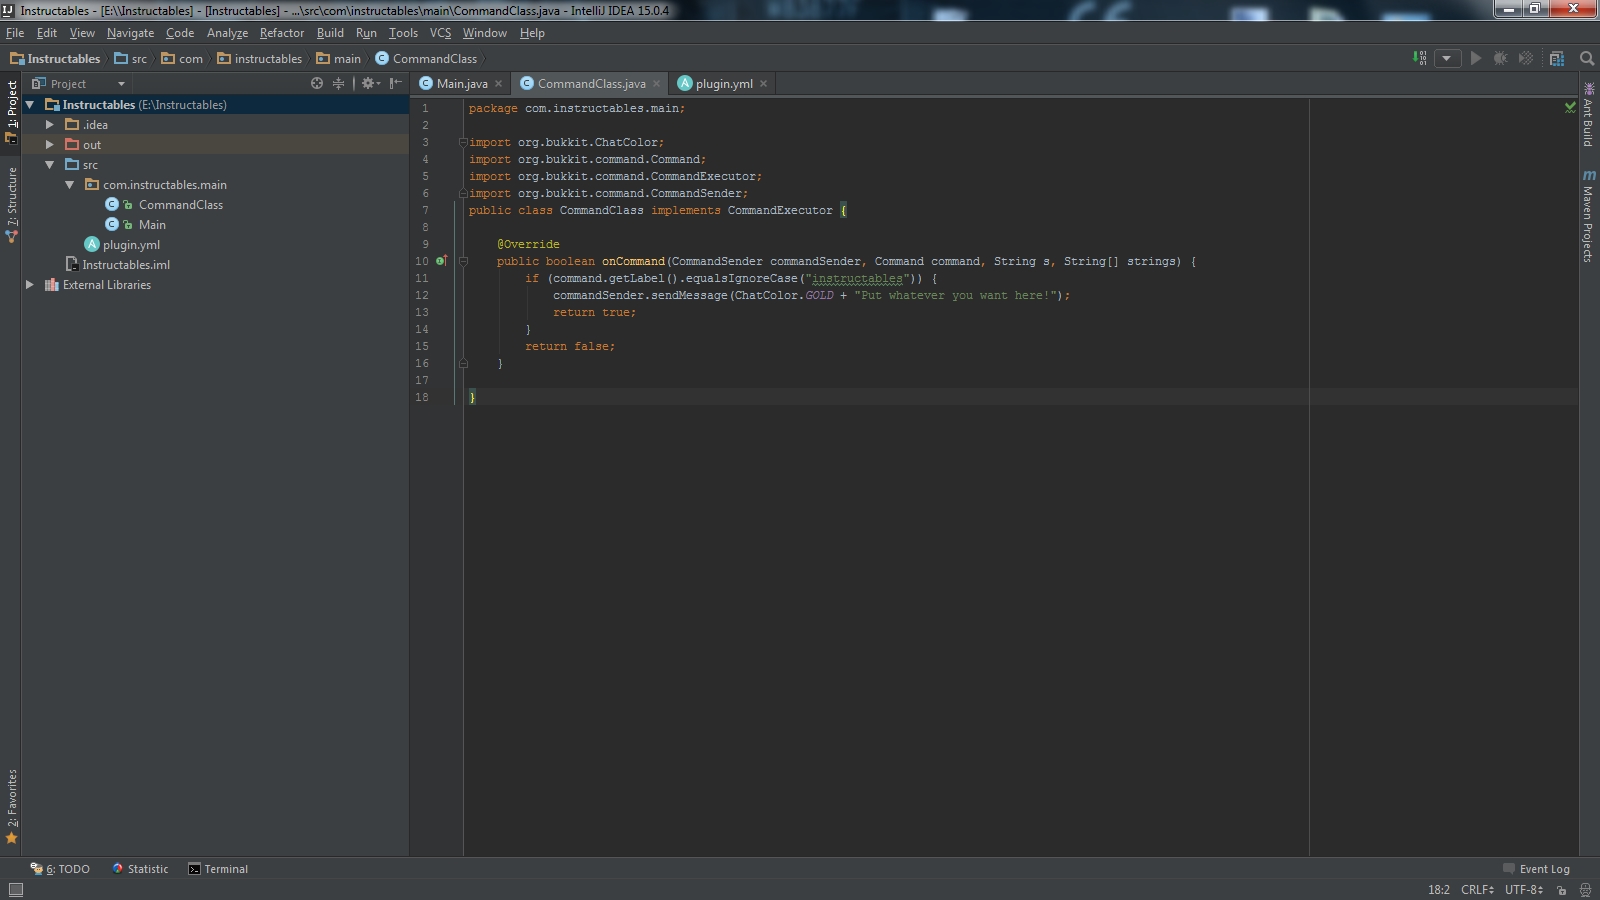Click the onCommand method name in editor
The image size is (1600, 900).
point(633,261)
